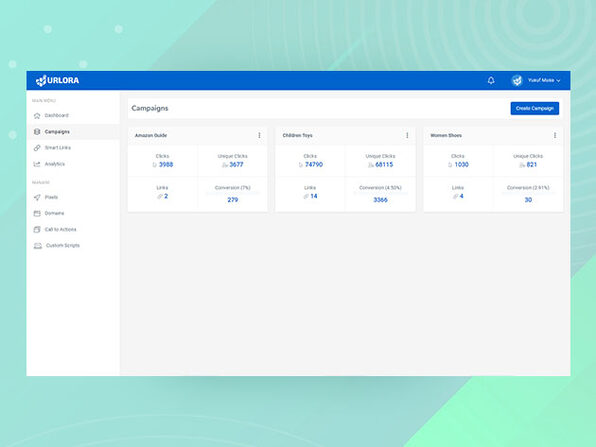Click Amazon Guide Conversion (7%) label
596x447 pixels.
point(233,188)
